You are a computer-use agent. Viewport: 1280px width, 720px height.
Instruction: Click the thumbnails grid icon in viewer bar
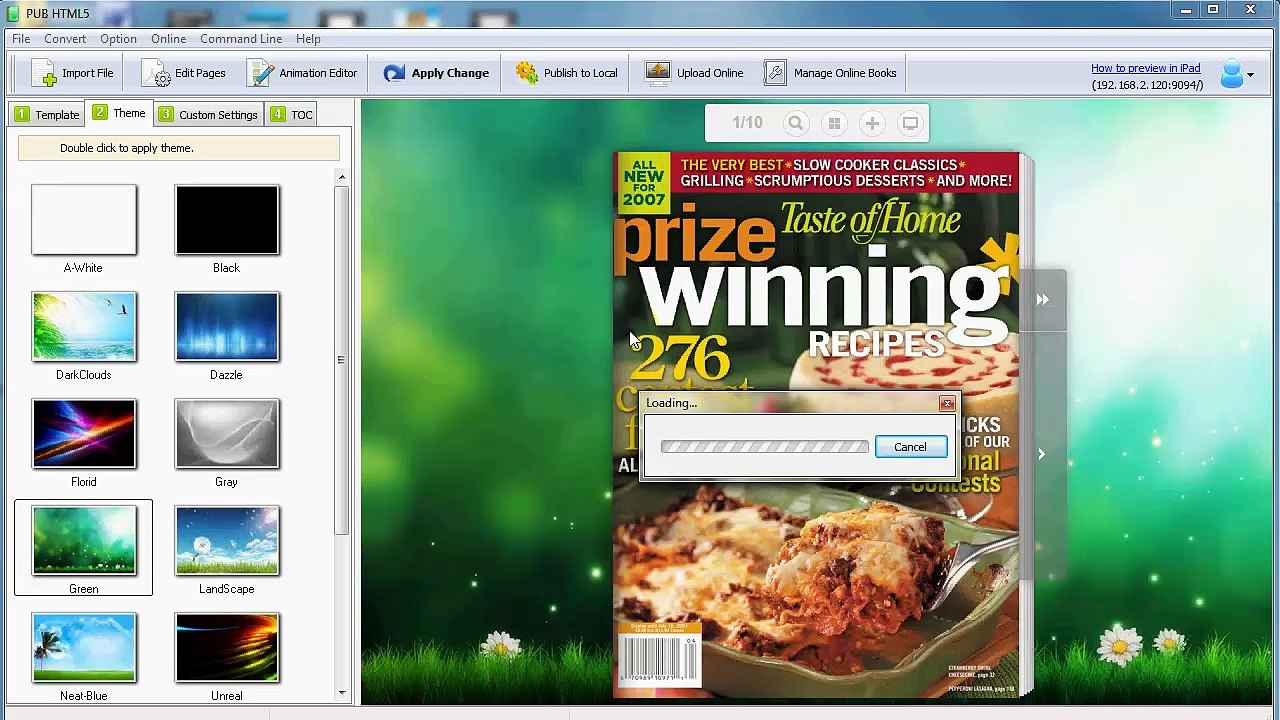[834, 123]
